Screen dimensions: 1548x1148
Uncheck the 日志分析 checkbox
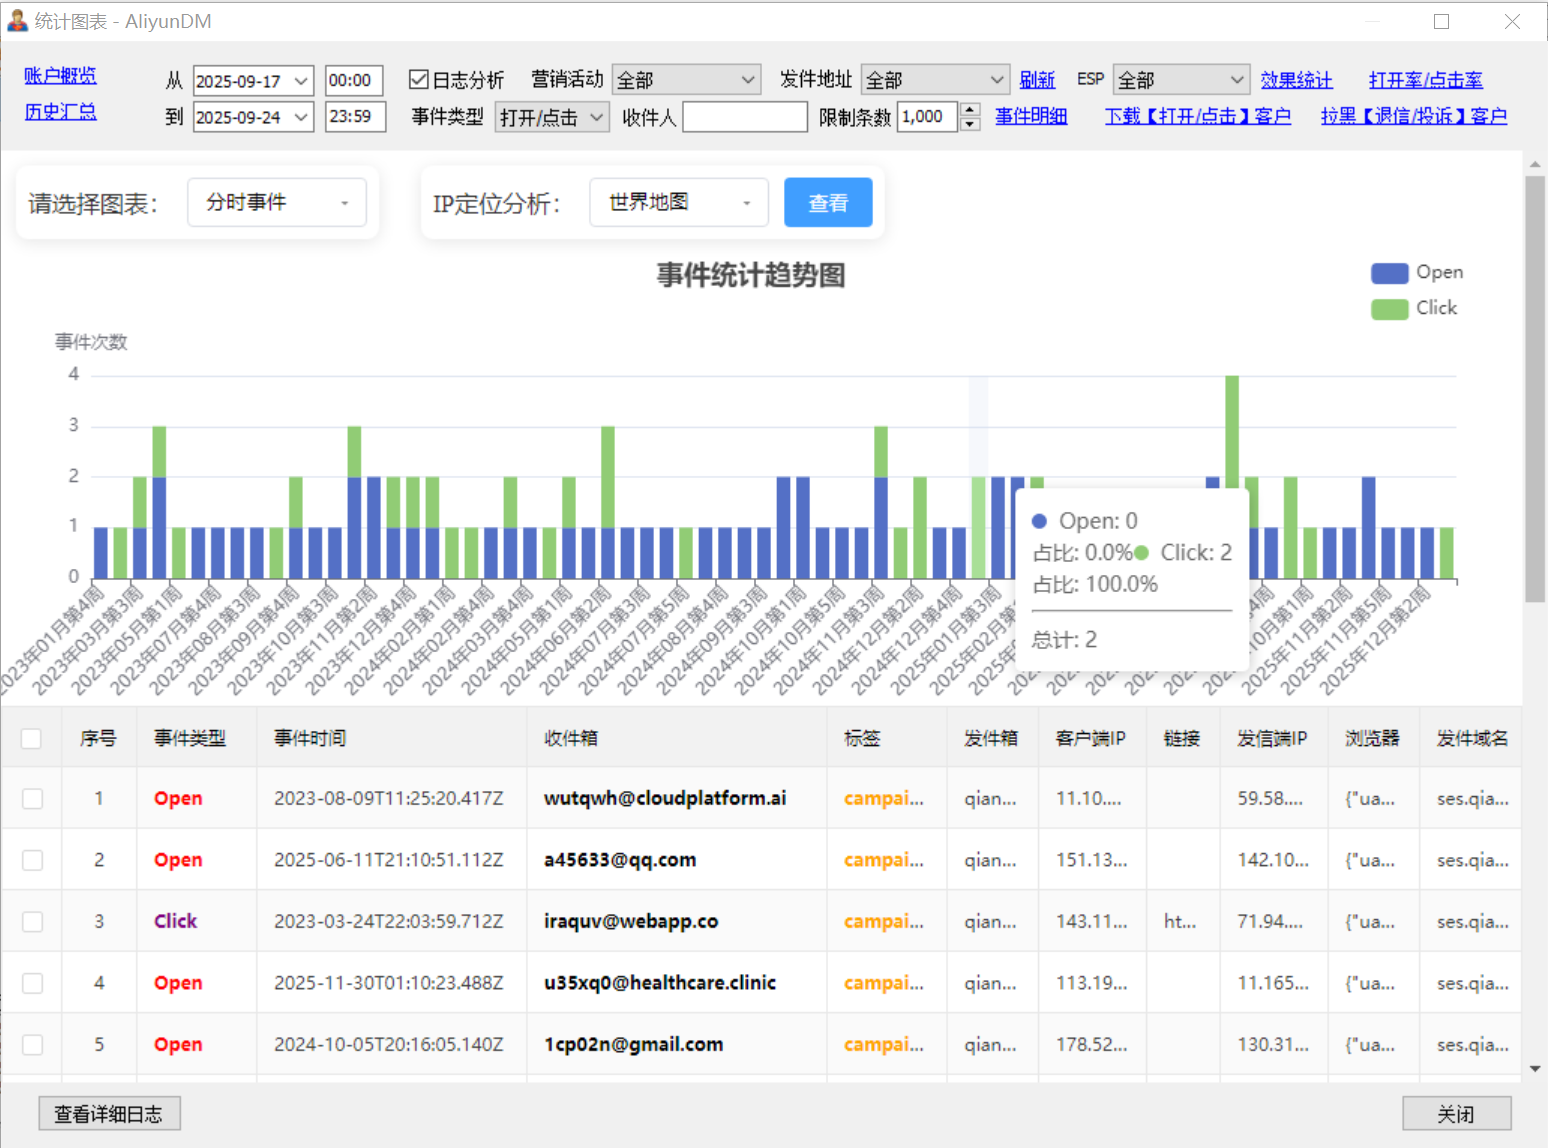(419, 80)
